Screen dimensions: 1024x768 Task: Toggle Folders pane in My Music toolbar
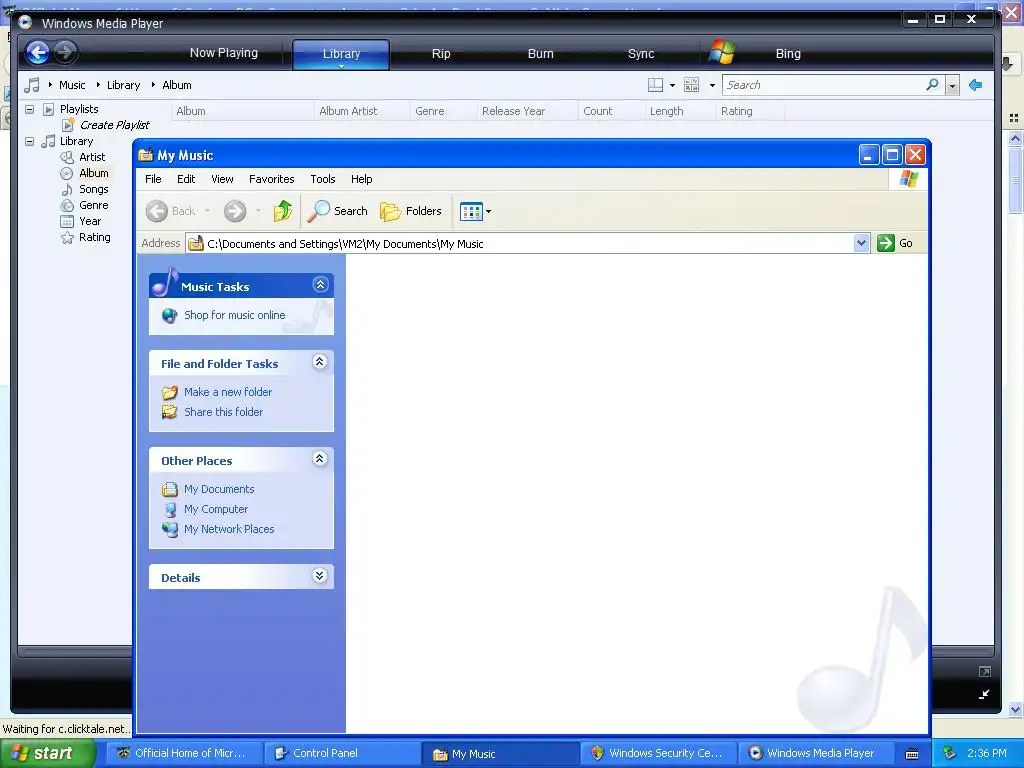pos(411,211)
